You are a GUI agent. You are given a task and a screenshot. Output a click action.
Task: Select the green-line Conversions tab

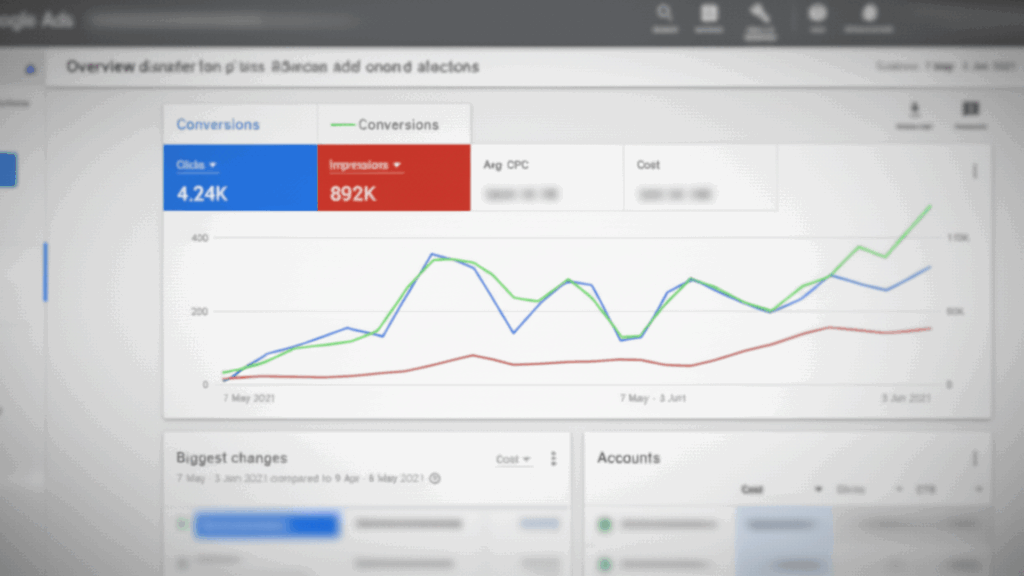(394, 125)
